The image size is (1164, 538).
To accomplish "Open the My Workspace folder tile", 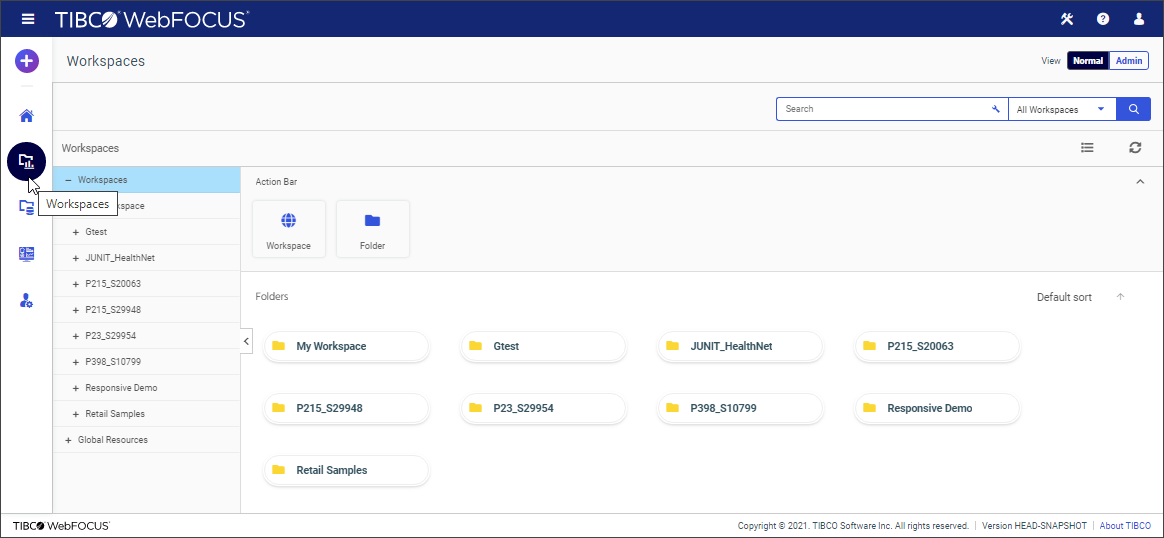I will click(x=347, y=346).
